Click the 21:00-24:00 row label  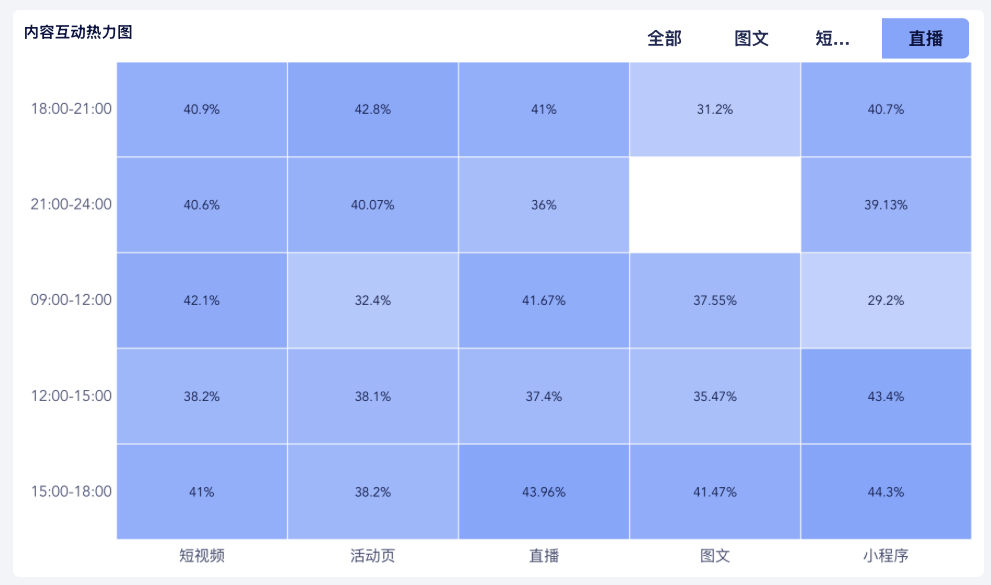click(x=71, y=205)
